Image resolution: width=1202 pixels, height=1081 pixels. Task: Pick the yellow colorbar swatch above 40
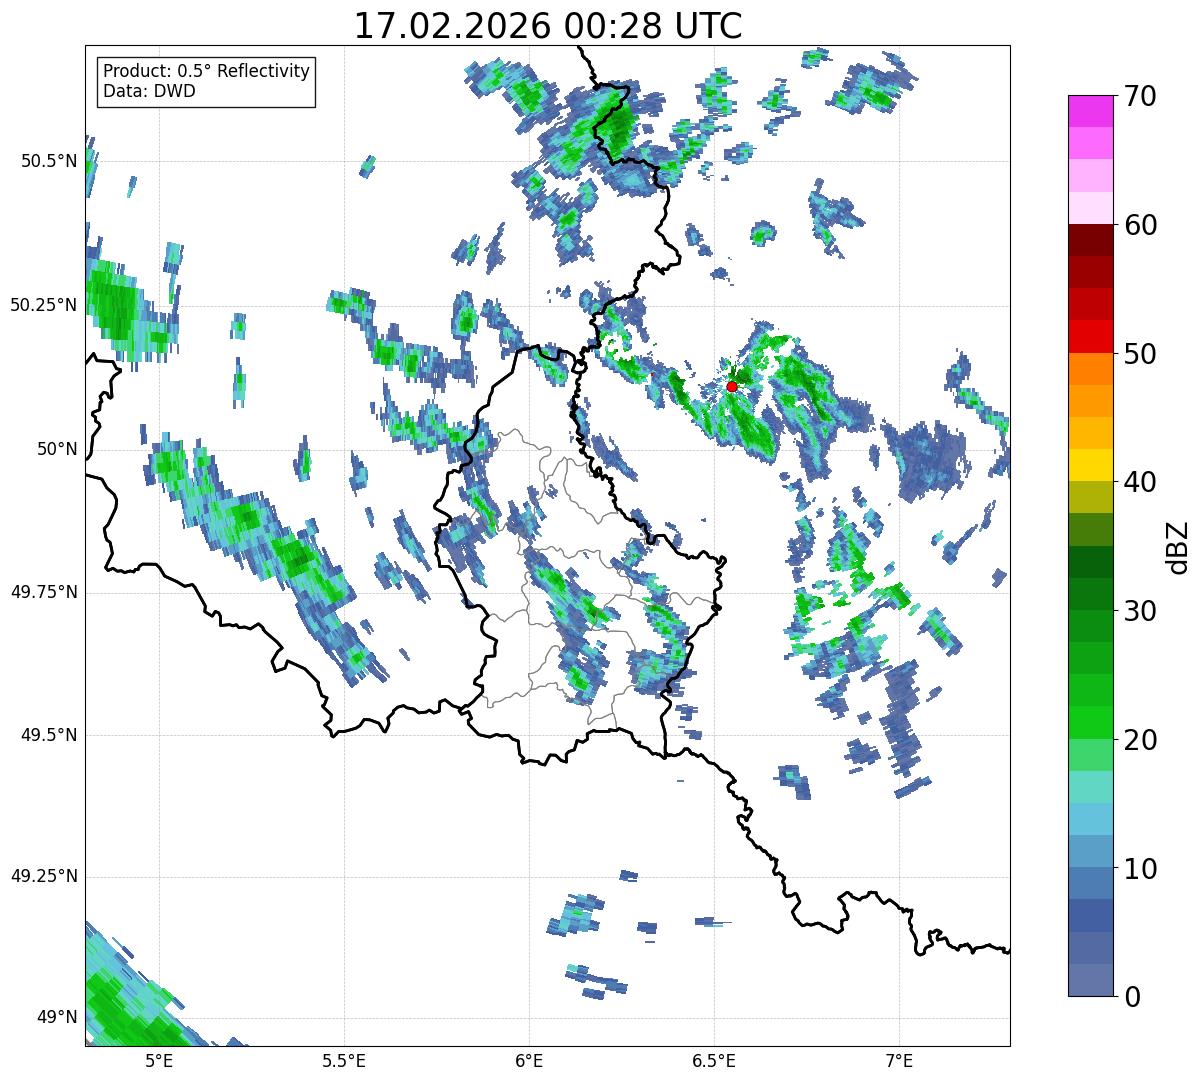point(1090,466)
